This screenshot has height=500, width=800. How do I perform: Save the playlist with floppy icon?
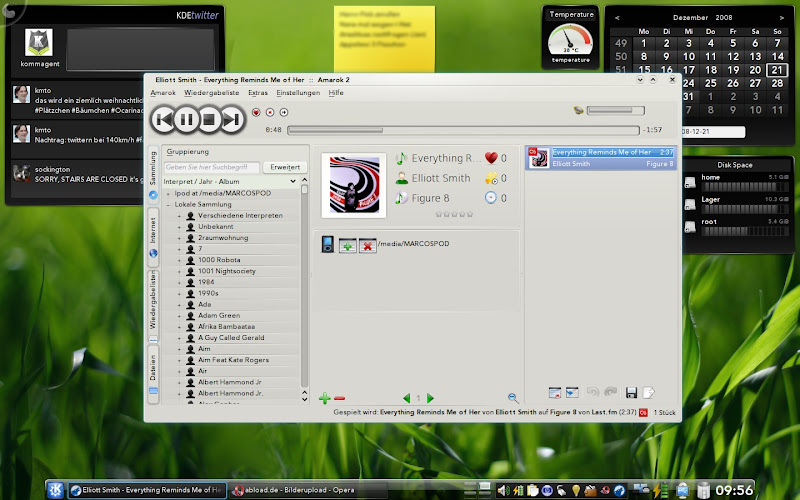(631, 392)
